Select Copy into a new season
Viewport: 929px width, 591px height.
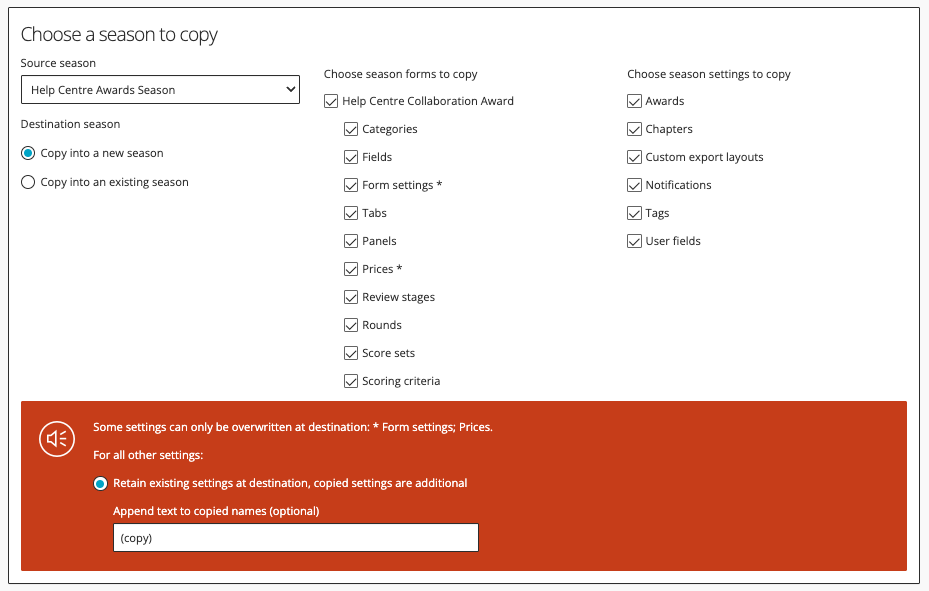[x=28, y=153]
